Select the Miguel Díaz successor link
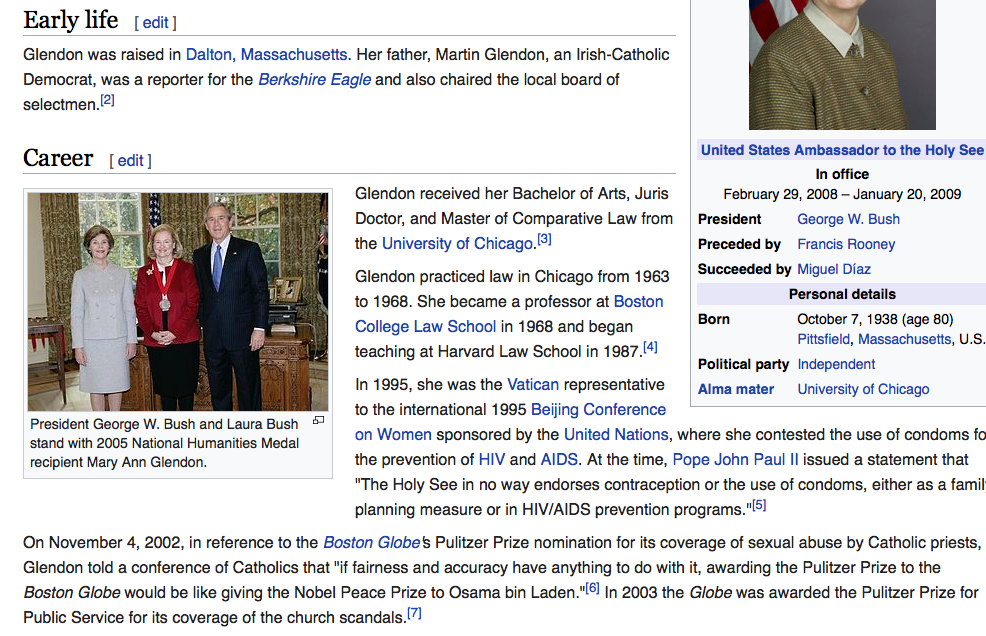The height and width of the screenshot is (636, 986). click(834, 269)
